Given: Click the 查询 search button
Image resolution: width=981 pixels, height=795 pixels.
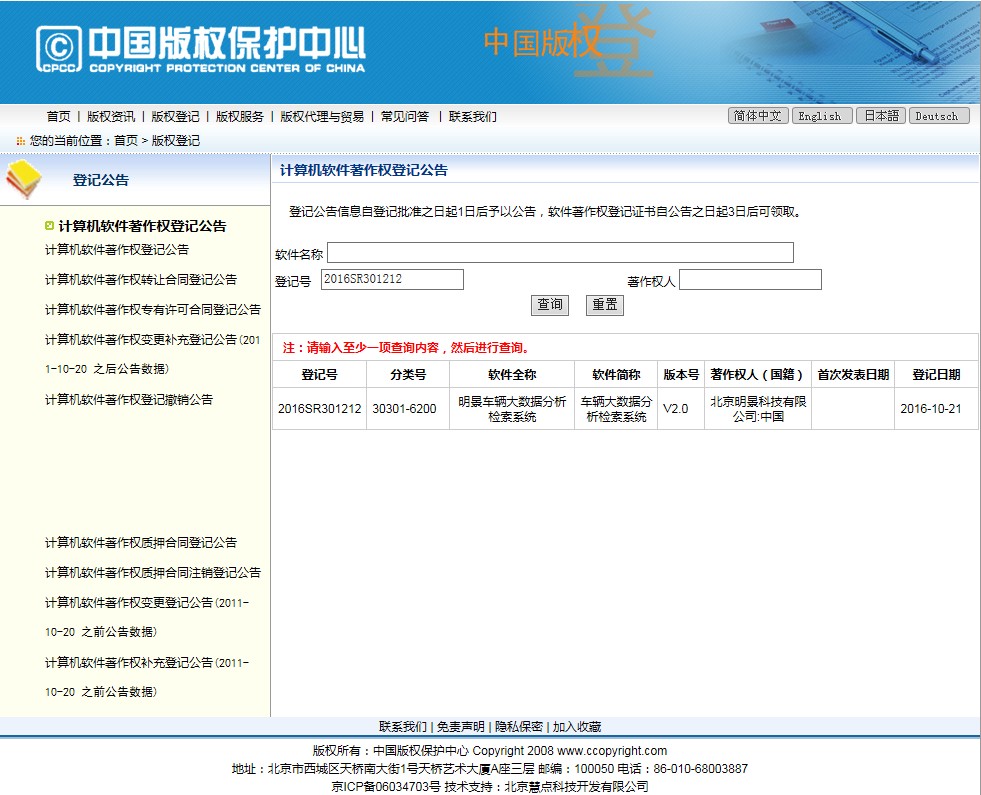Looking at the screenshot, I should 550,305.
